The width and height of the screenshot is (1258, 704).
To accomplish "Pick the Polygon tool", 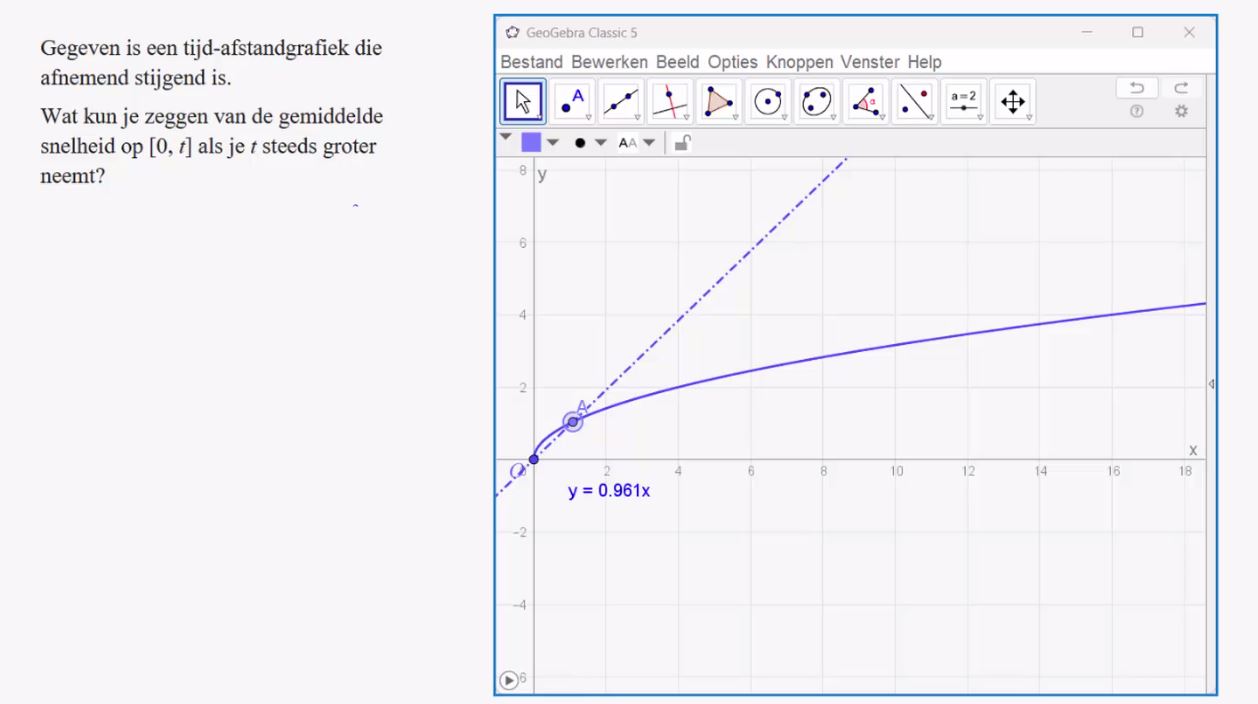I will (720, 102).
